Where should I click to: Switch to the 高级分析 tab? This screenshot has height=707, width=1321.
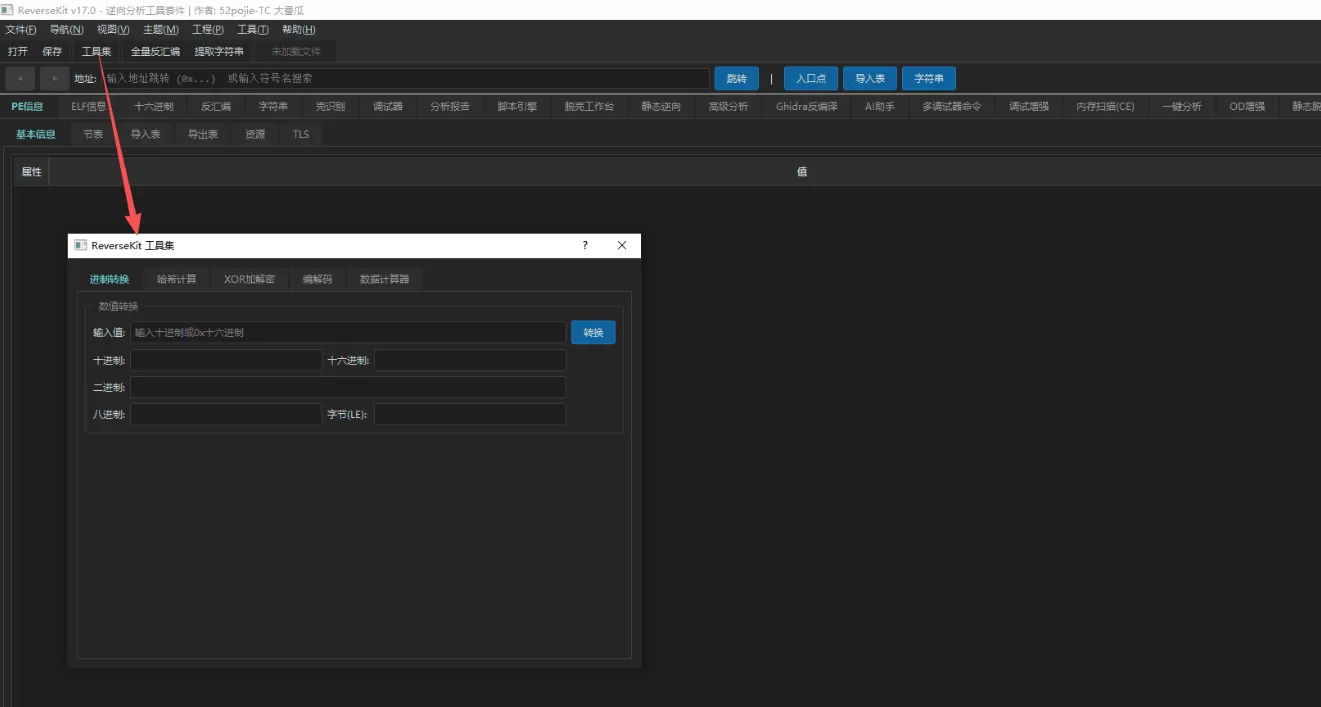click(x=728, y=106)
